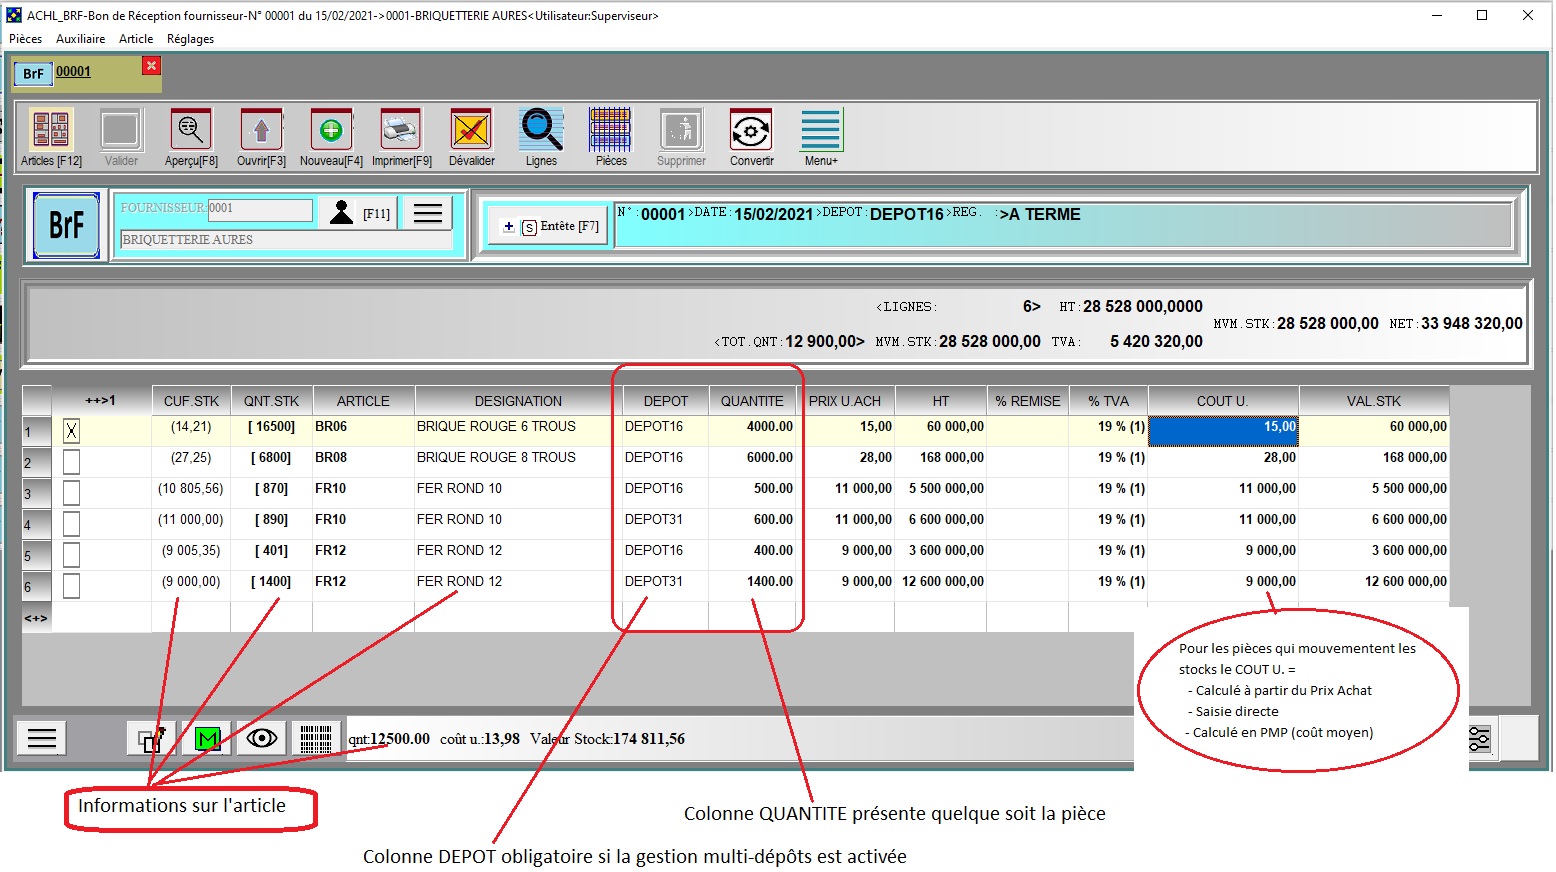
Task: Click the % TVA column header
Action: (1108, 401)
